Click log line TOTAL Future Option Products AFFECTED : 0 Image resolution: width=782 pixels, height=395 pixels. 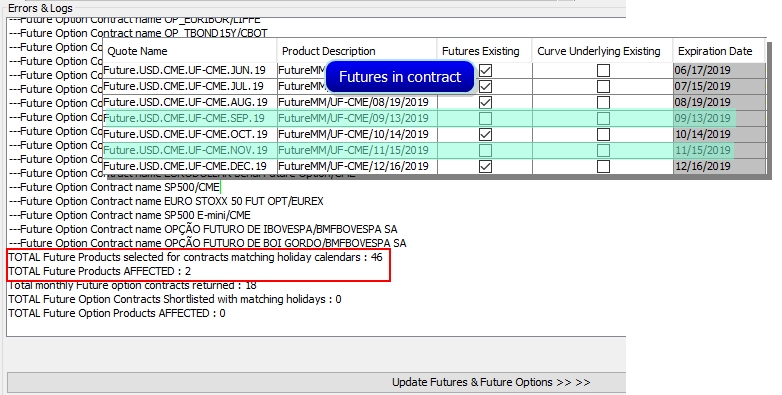[117, 313]
